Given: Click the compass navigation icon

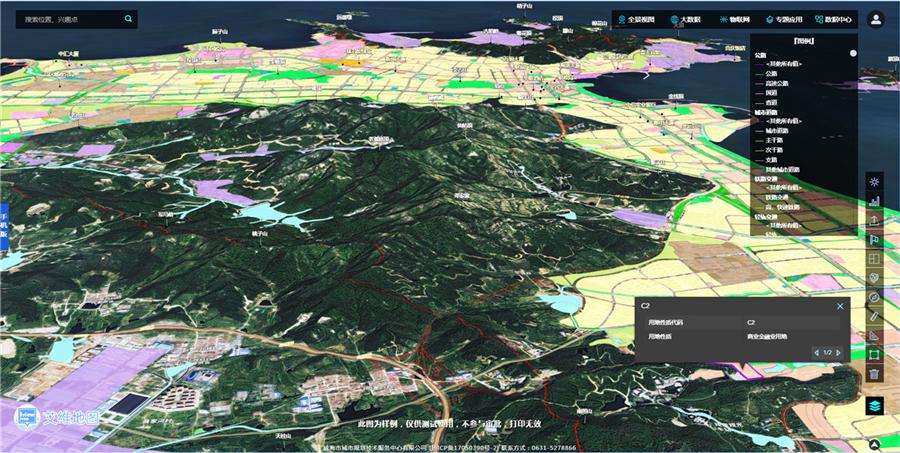Looking at the screenshot, I should [874, 297].
